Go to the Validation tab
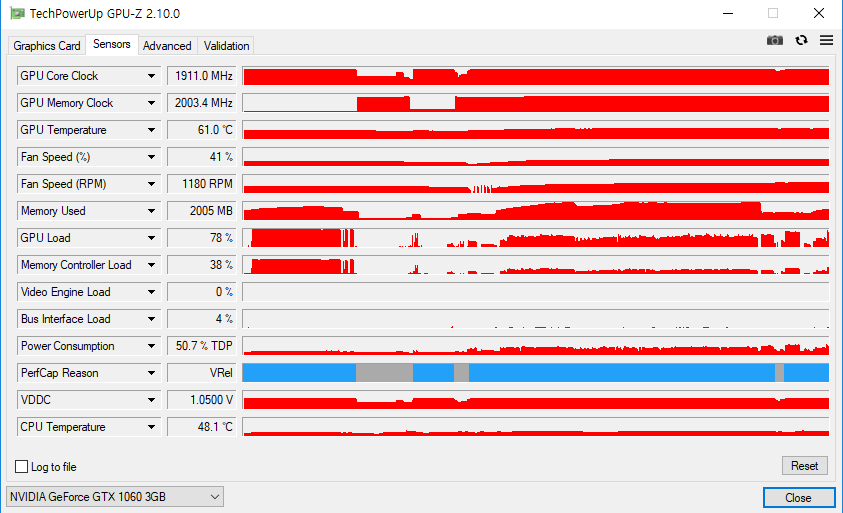843x513 pixels. [x=226, y=46]
